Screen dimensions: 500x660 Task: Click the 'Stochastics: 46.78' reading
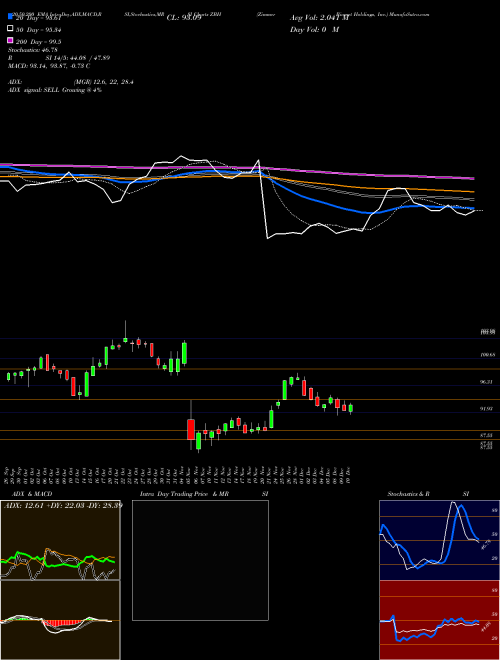(x=33, y=50)
